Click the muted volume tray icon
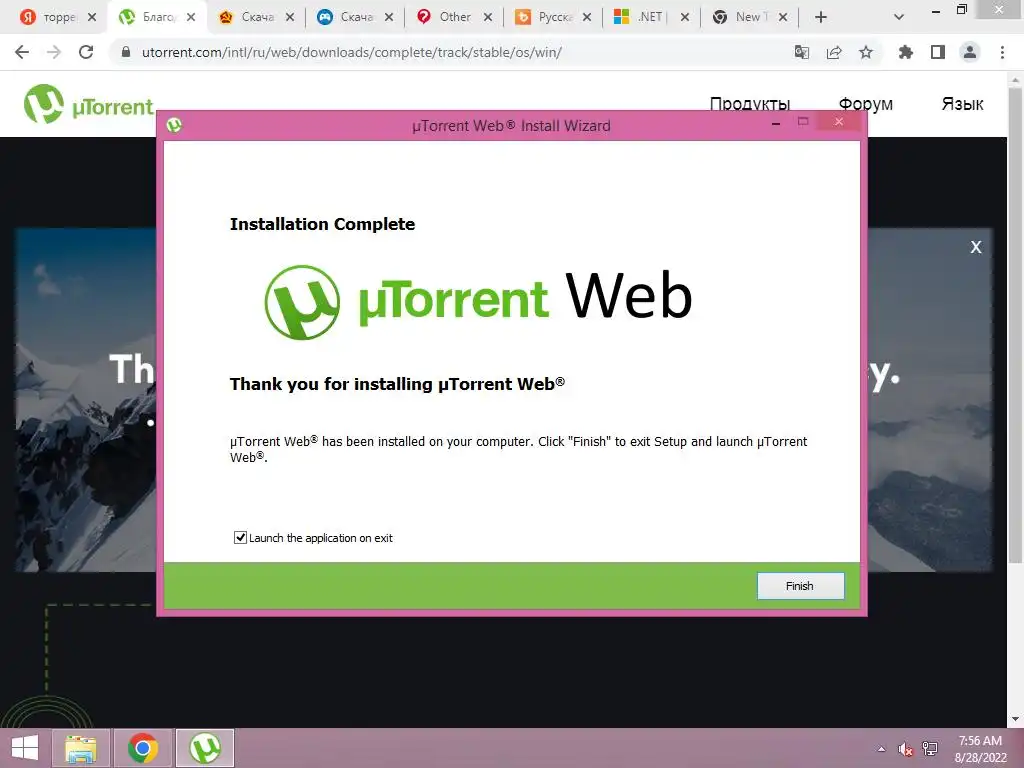 [x=905, y=749]
